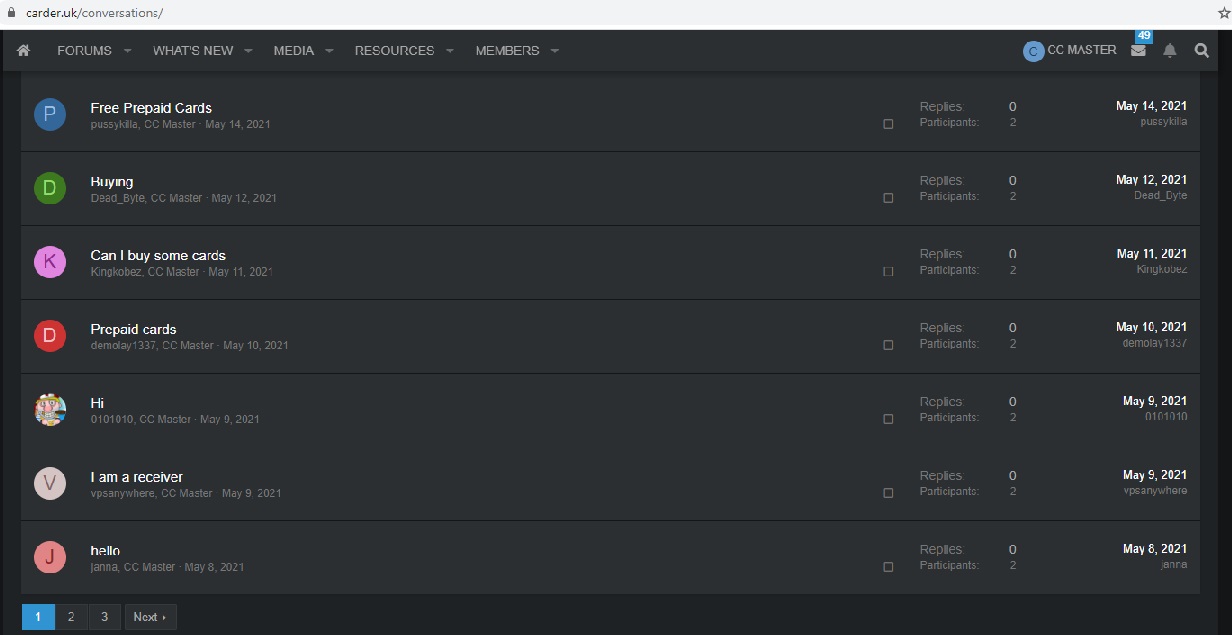Click the search magnifier icon
Viewport: 1232px width, 635px height.
tap(1202, 51)
